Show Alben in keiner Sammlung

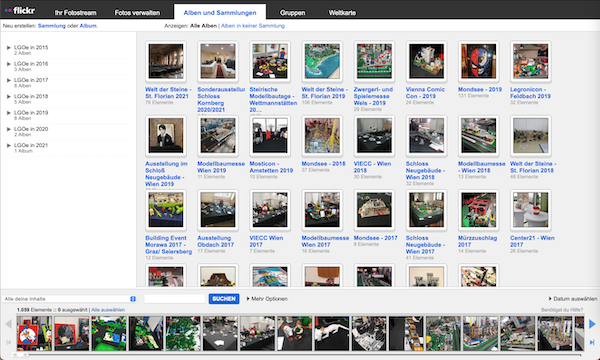(253, 26)
